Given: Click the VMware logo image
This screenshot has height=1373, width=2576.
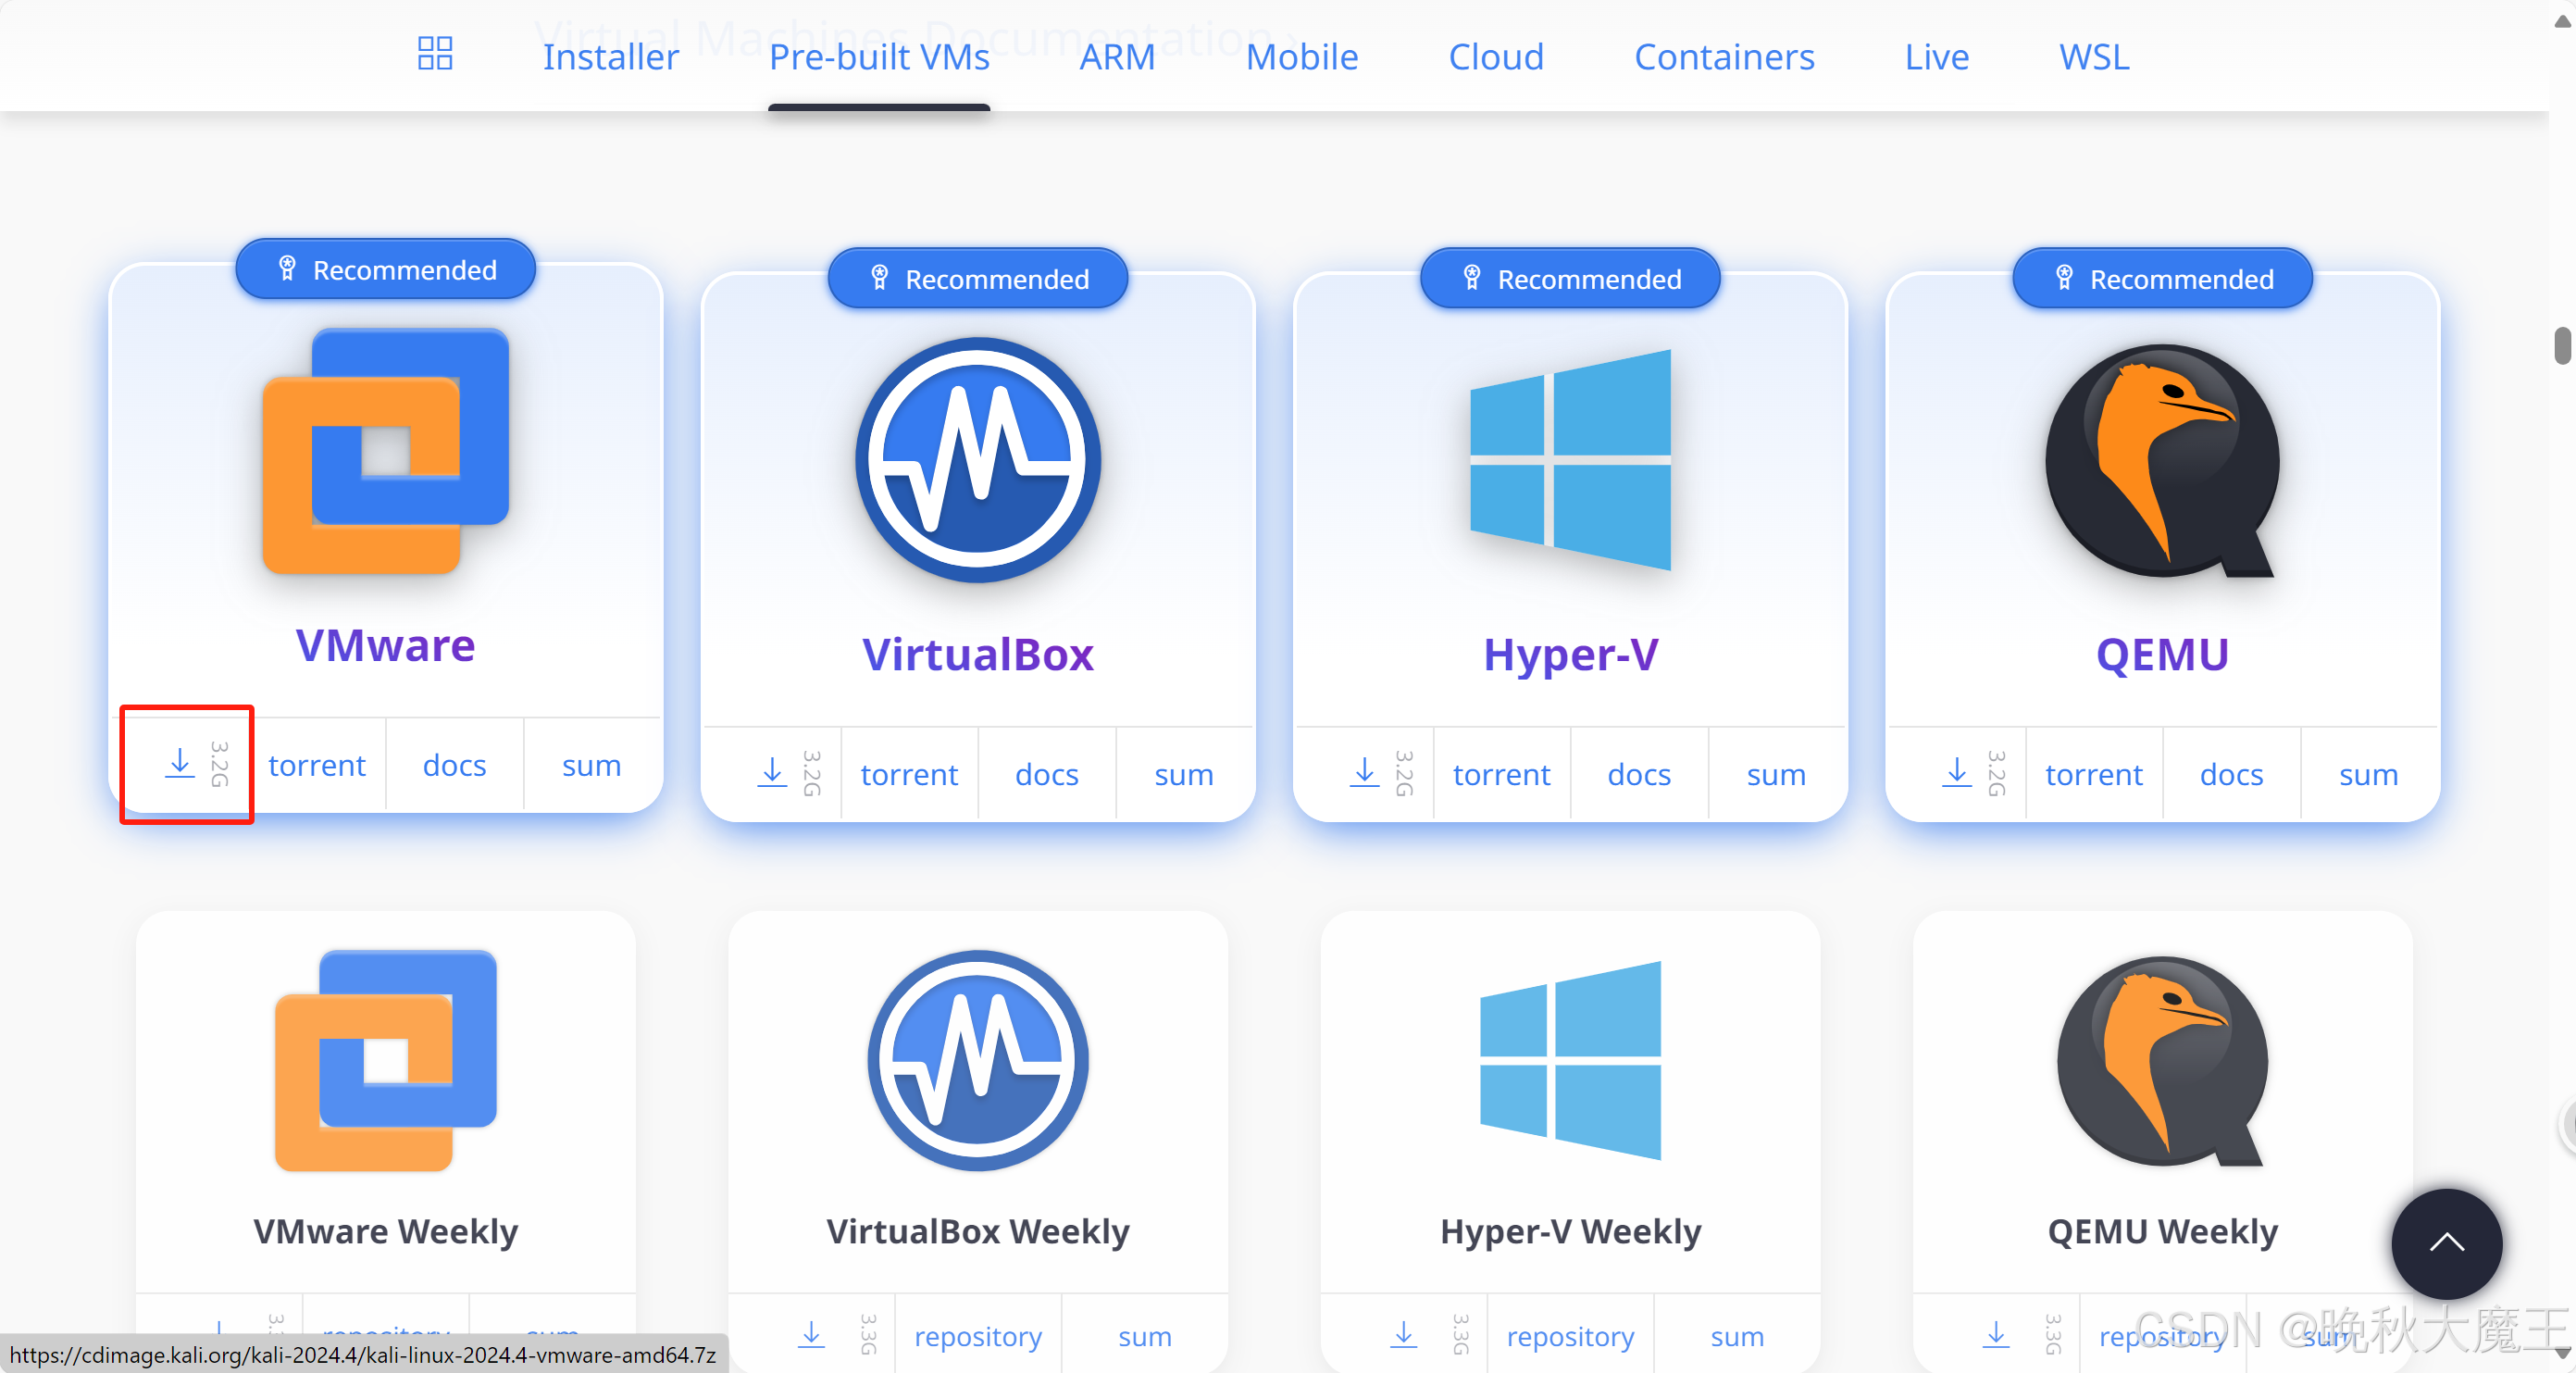Looking at the screenshot, I should click(385, 451).
